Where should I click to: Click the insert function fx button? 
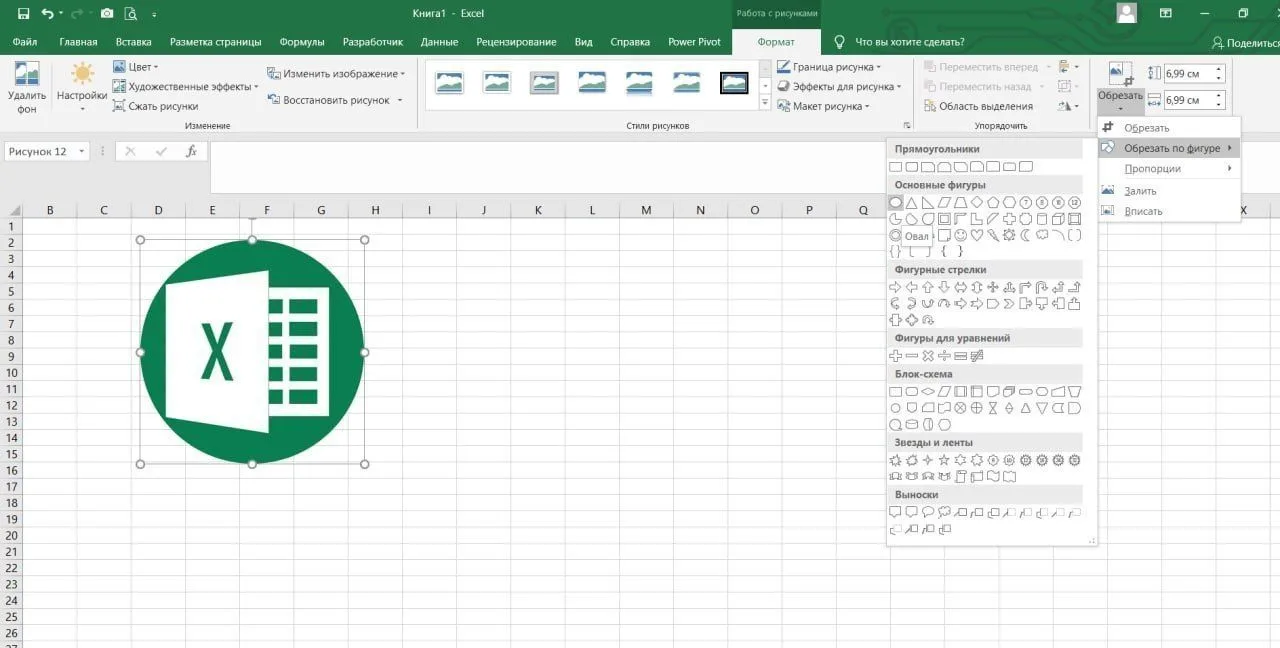click(x=191, y=152)
